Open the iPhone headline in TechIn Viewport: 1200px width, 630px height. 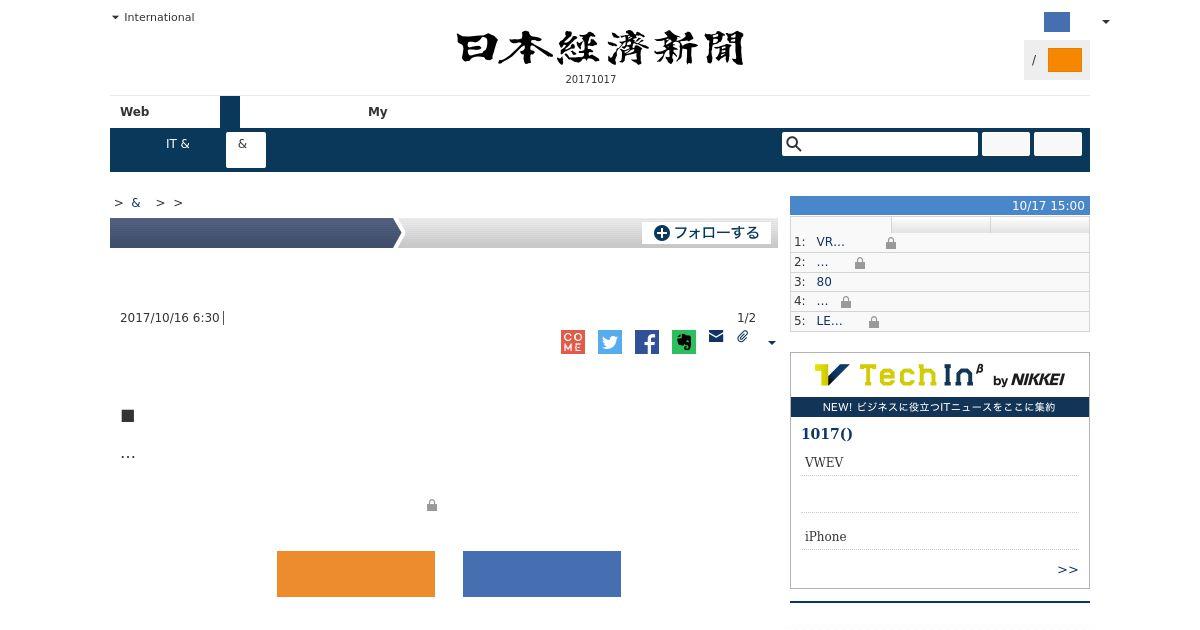coord(826,537)
